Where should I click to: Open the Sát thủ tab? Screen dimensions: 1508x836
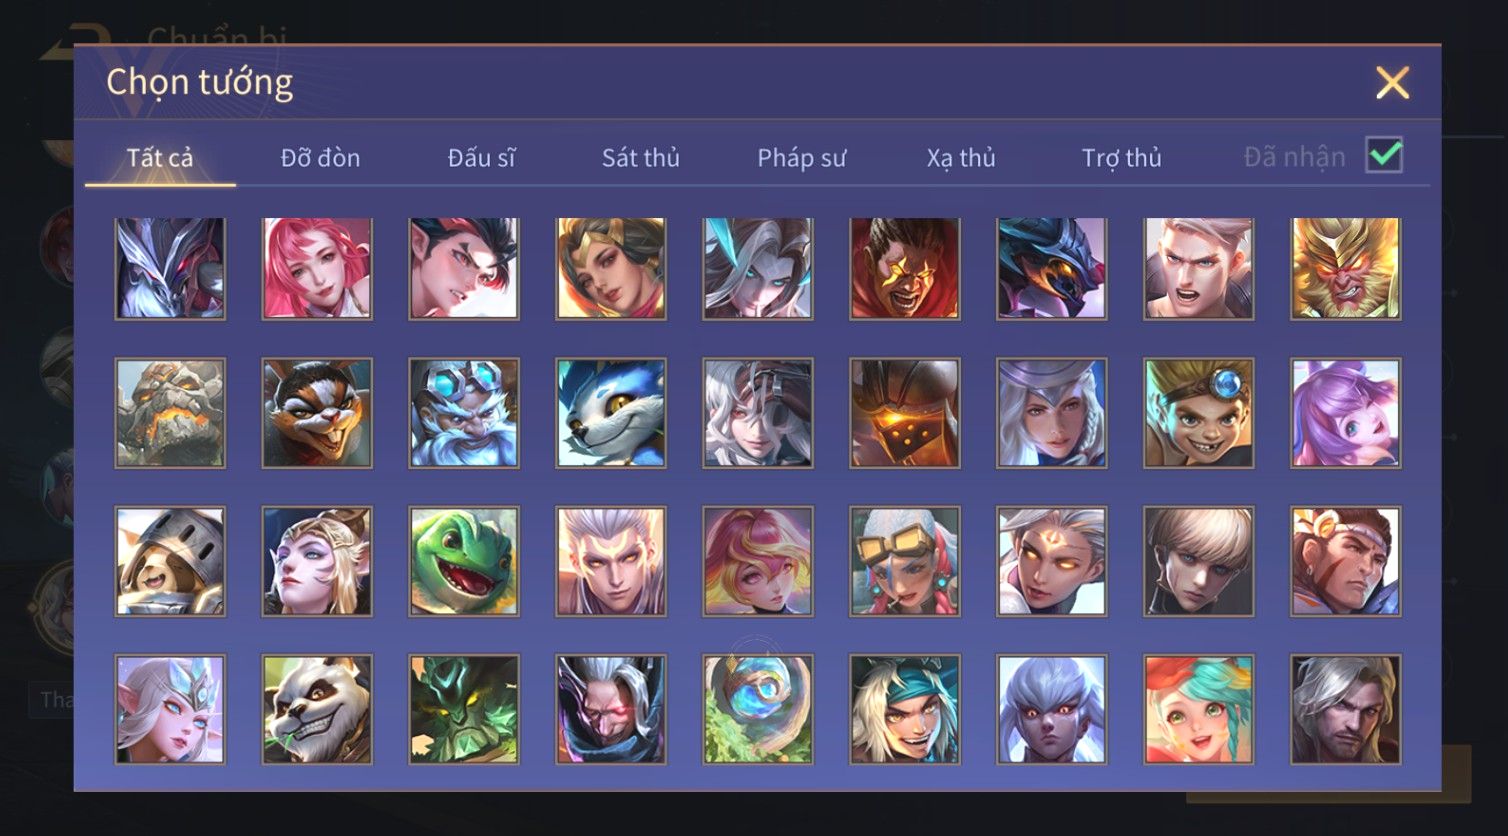[641, 157]
